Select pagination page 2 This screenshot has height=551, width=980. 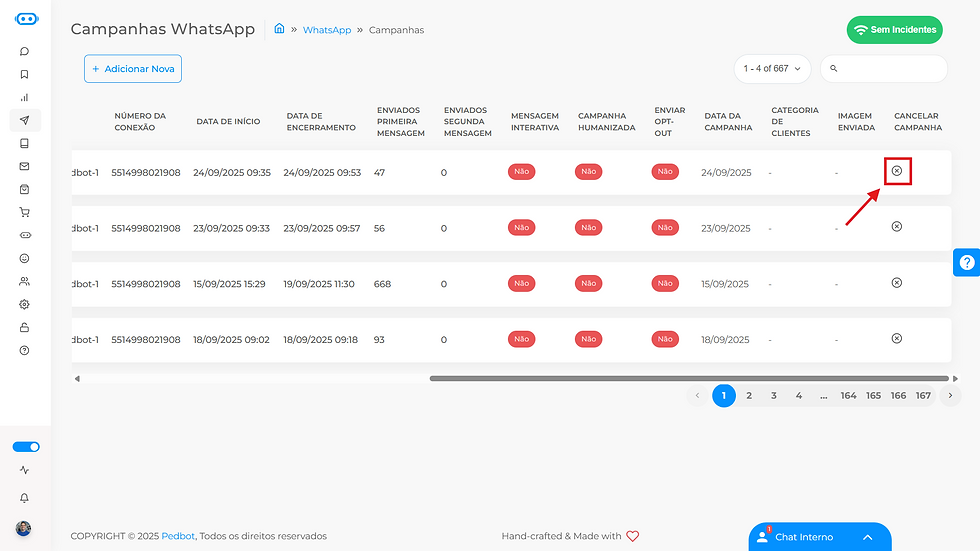[x=749, y=395]
